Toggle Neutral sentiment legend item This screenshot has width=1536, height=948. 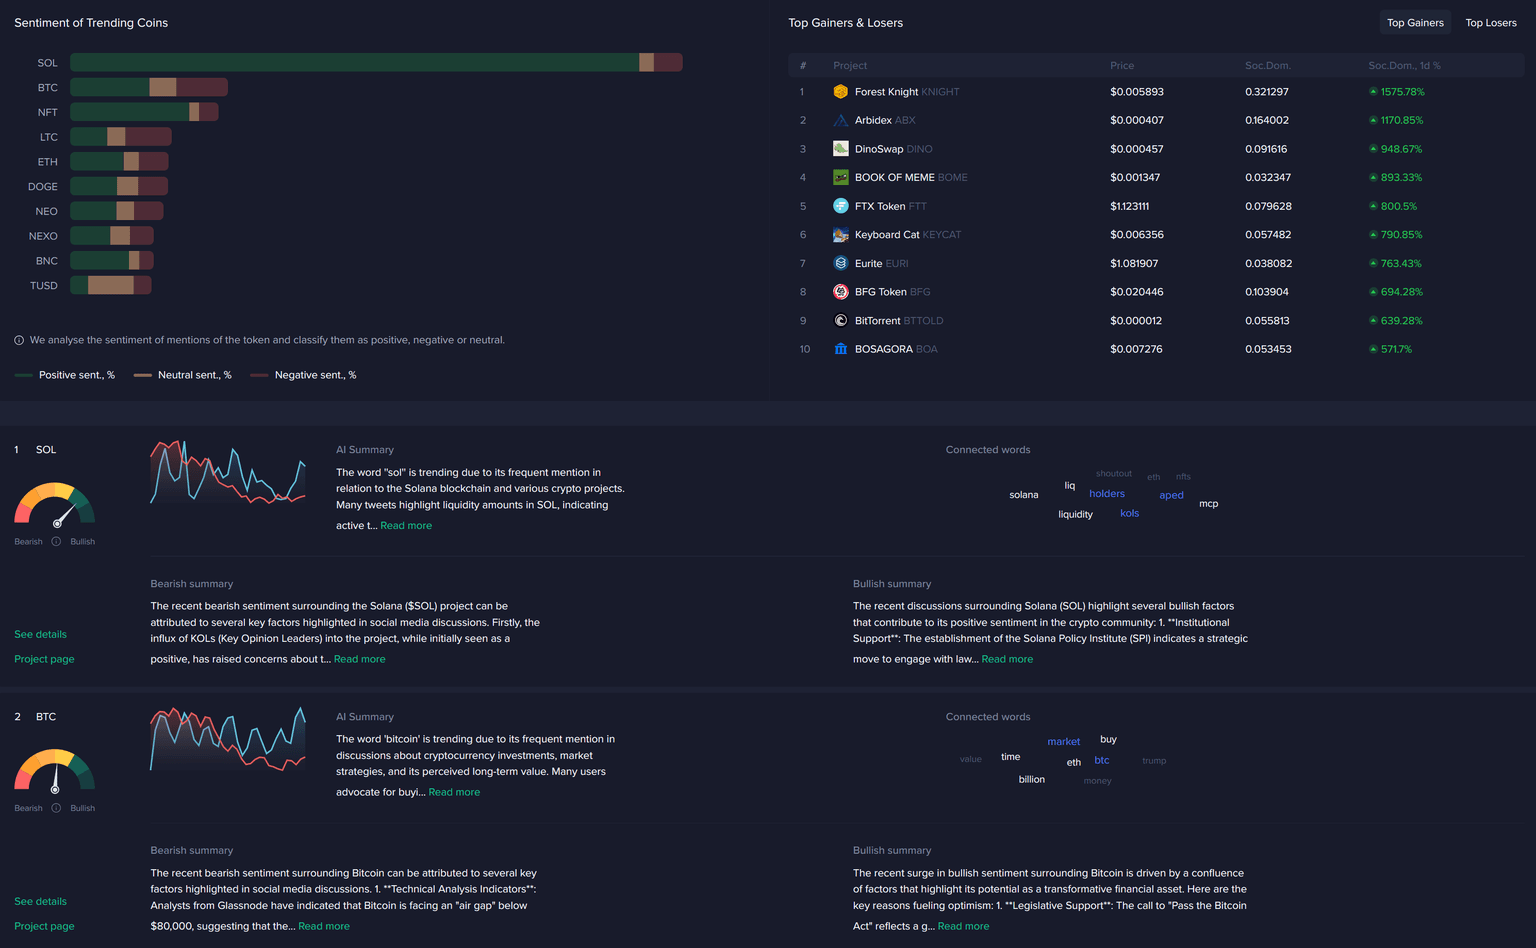pos(183,375)
